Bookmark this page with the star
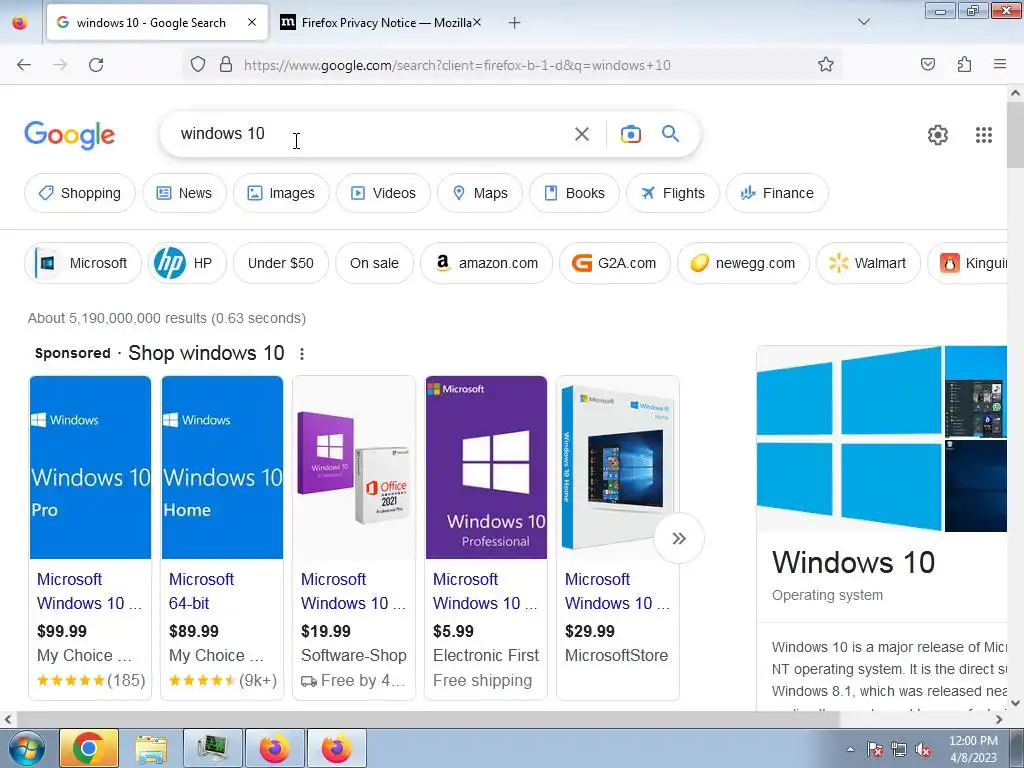This screenshot has height=768, width=1024. point(825,65)
